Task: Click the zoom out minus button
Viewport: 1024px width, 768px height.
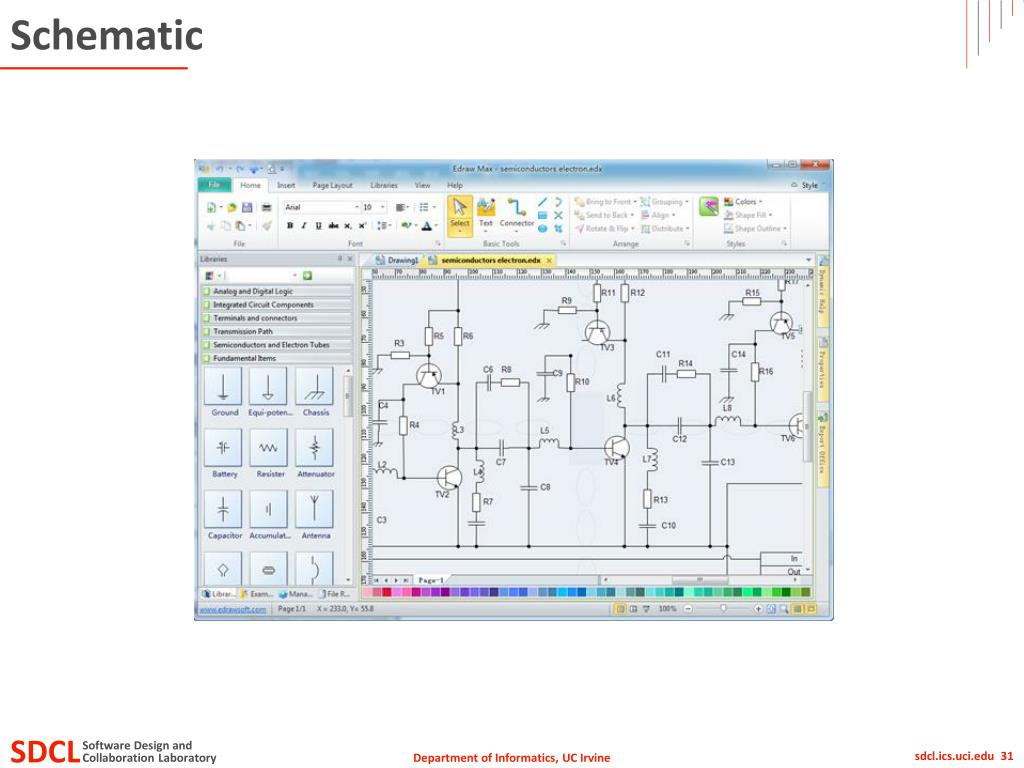Action: [688, 609]
